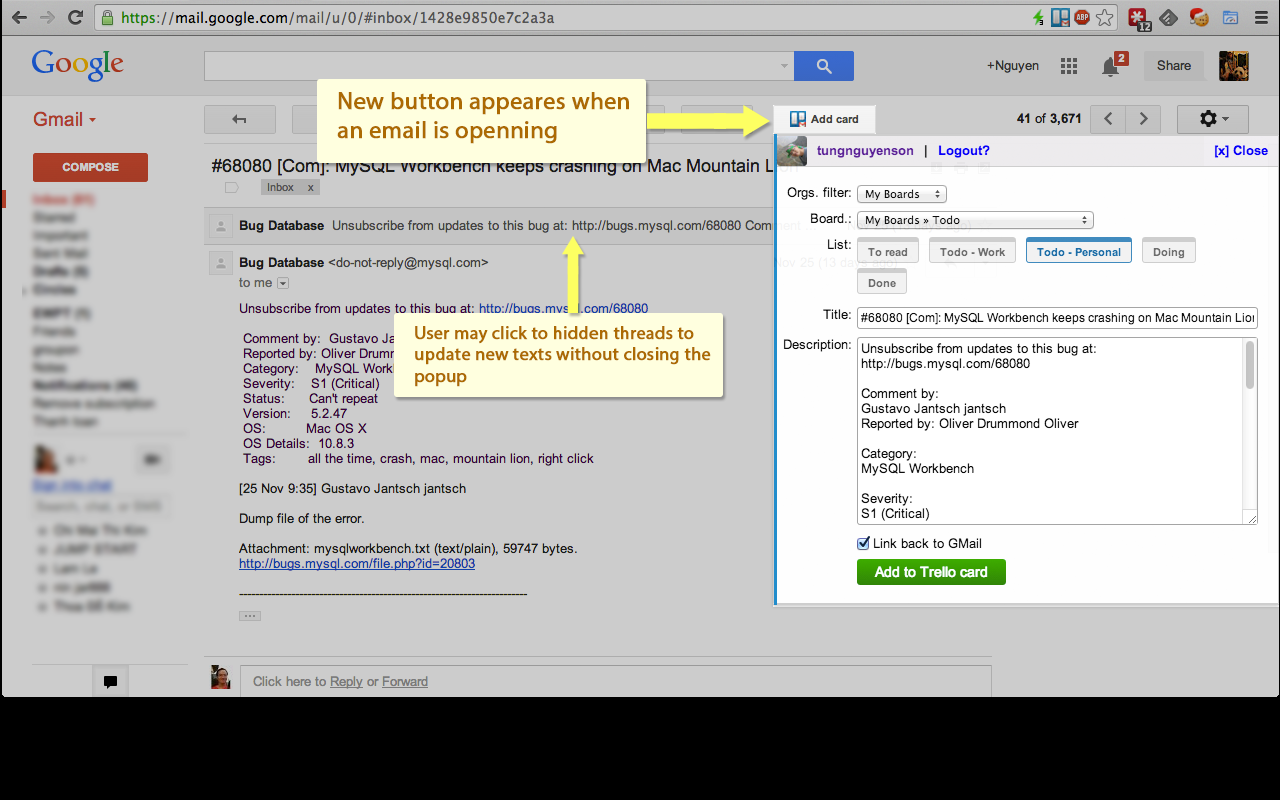Open the Orgs. filter My Boards dropdown
This screenshot has height=800, width=1280.
click(901, 193)
